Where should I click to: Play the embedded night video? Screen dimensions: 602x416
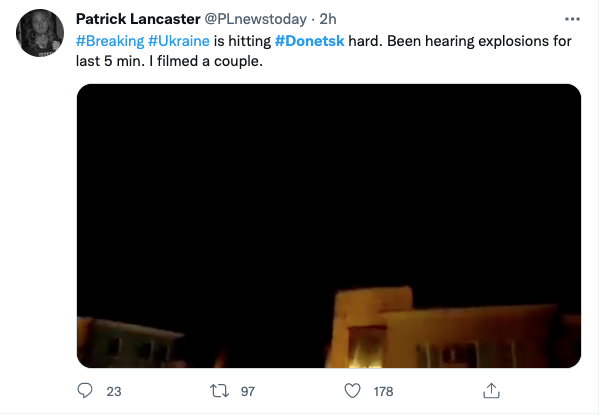[329, 225]
